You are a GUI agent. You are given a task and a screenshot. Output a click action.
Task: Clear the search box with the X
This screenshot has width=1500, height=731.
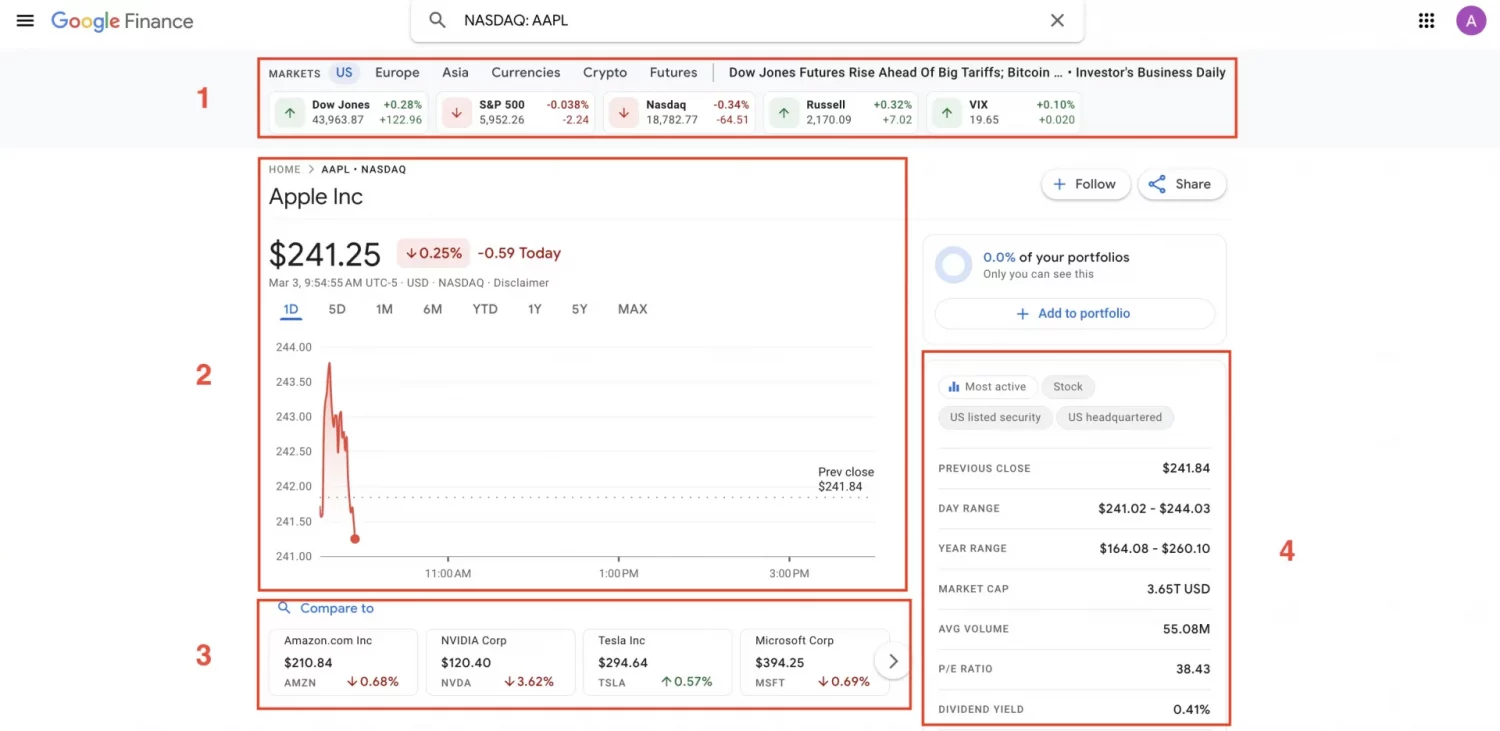tap(1057, 20)
